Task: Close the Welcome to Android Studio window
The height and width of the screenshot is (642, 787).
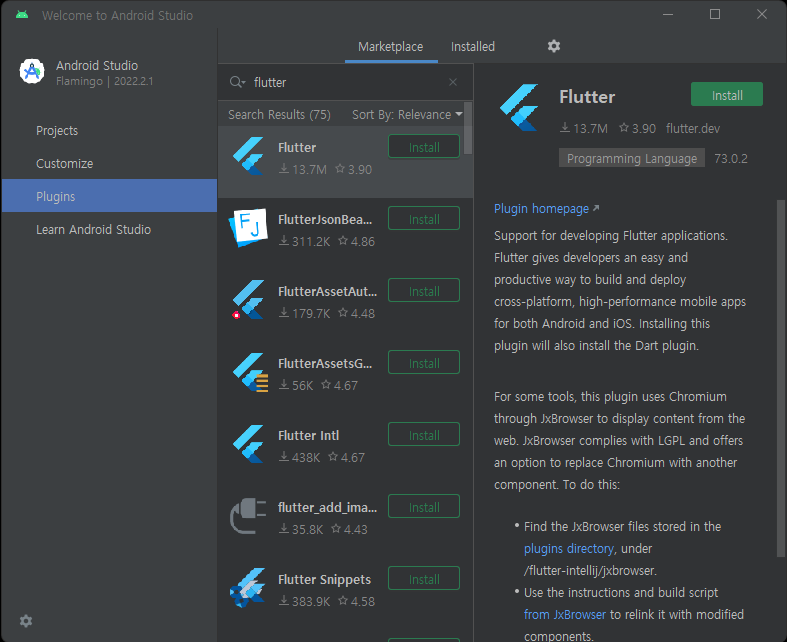Action: pyautogui.click(x=761, y=15)
